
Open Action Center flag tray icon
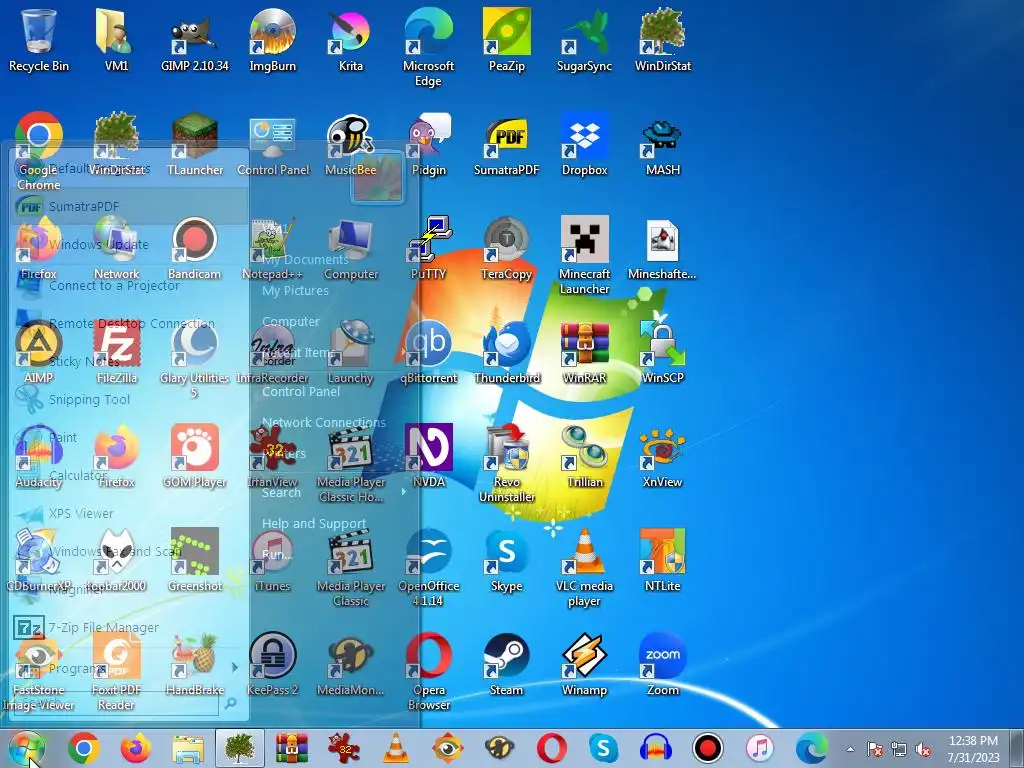tap(874, 750)
